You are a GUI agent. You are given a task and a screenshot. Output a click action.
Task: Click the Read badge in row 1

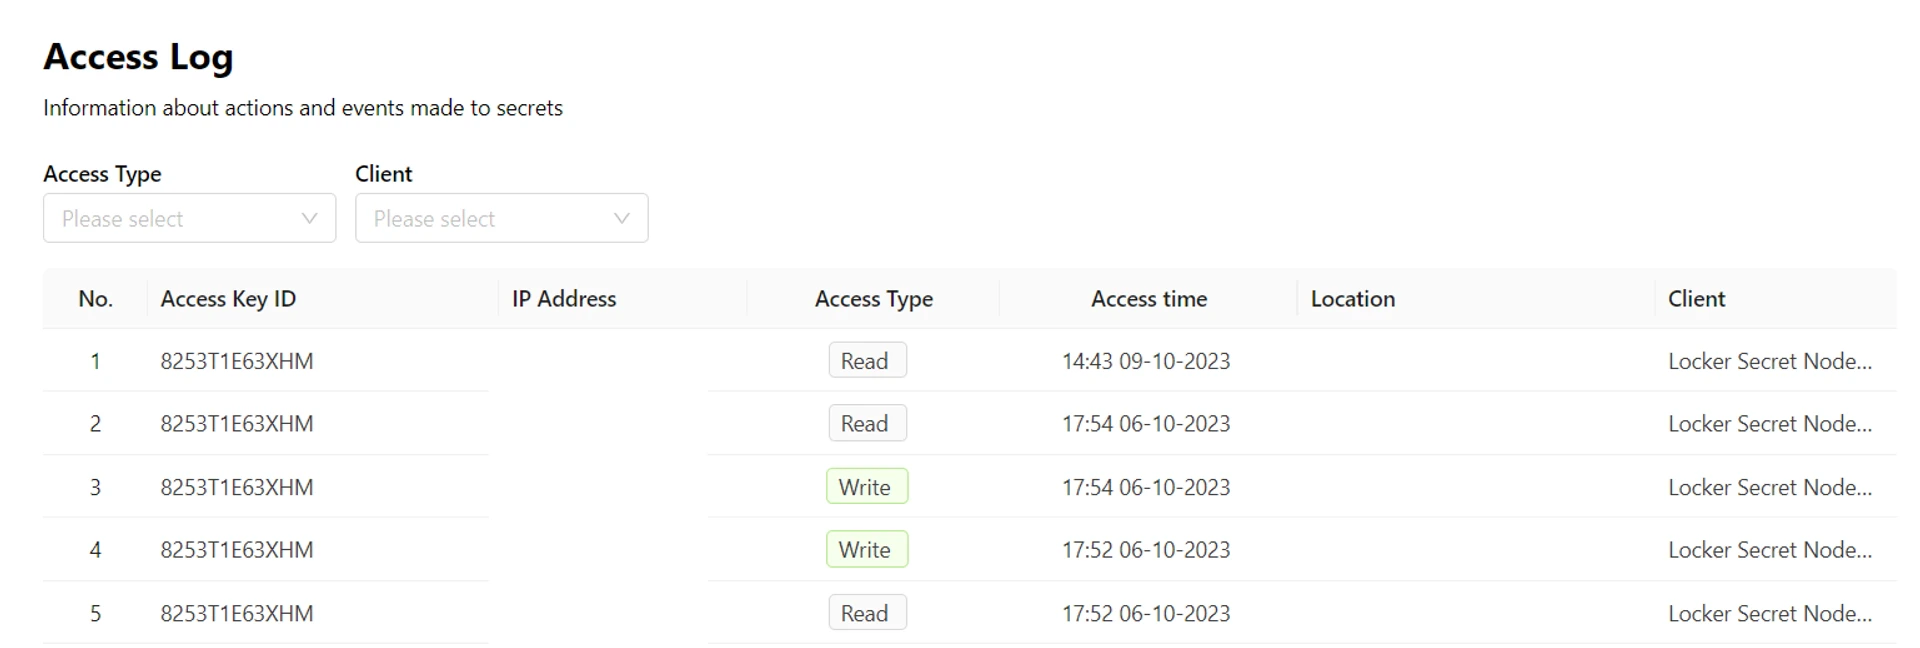tap(866, 360)
